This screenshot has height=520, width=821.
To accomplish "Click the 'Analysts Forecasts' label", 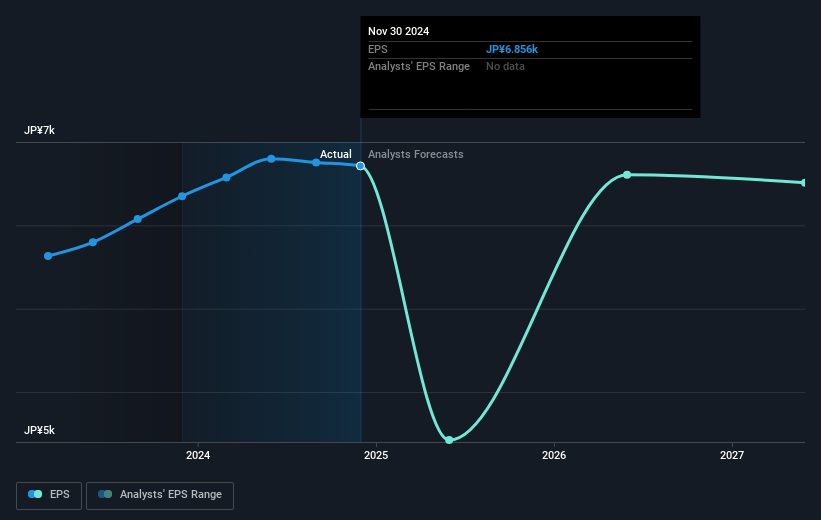I will 416,154.
